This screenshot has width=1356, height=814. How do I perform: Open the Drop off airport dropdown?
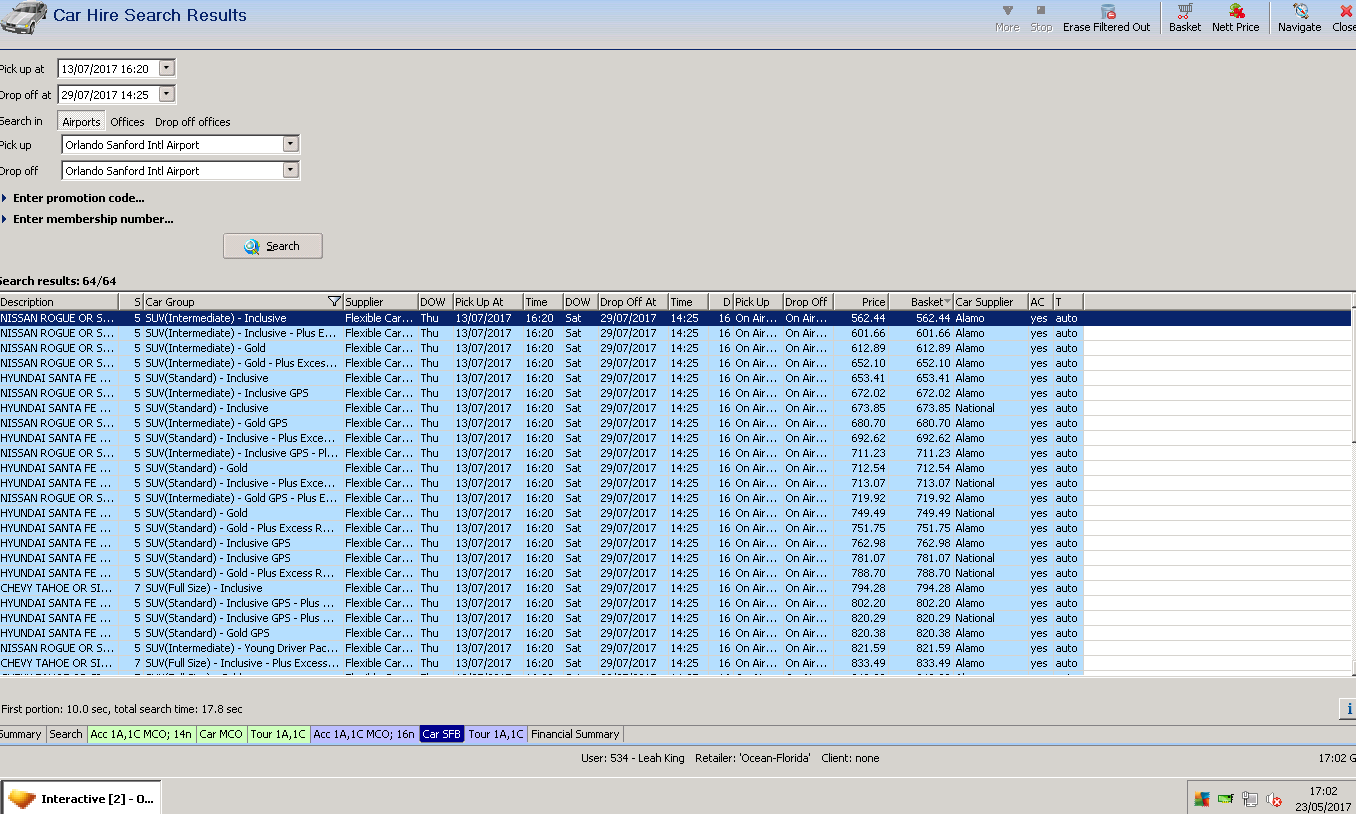tap(290, 170)
